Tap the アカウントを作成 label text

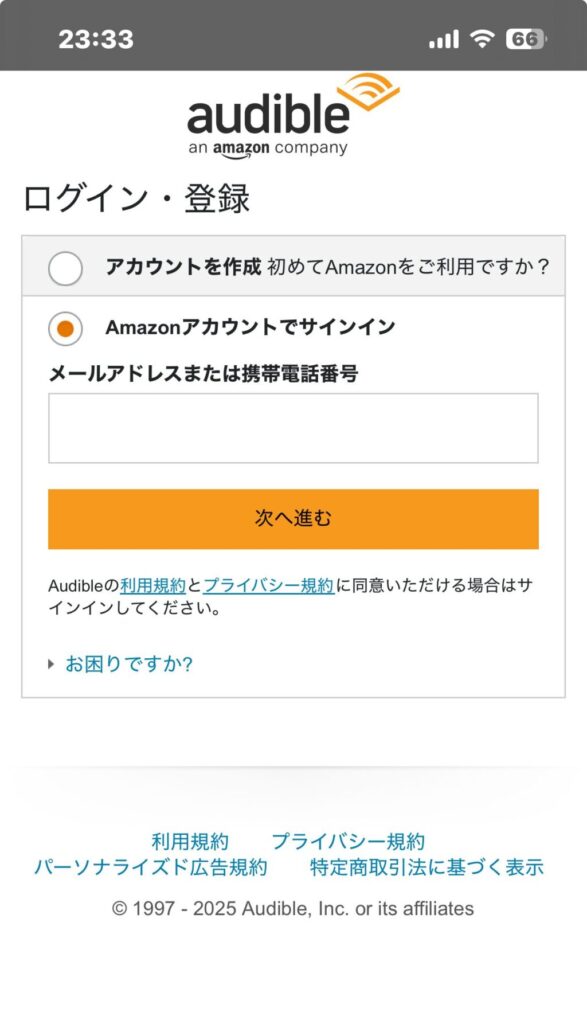click(x=183, y=266)
